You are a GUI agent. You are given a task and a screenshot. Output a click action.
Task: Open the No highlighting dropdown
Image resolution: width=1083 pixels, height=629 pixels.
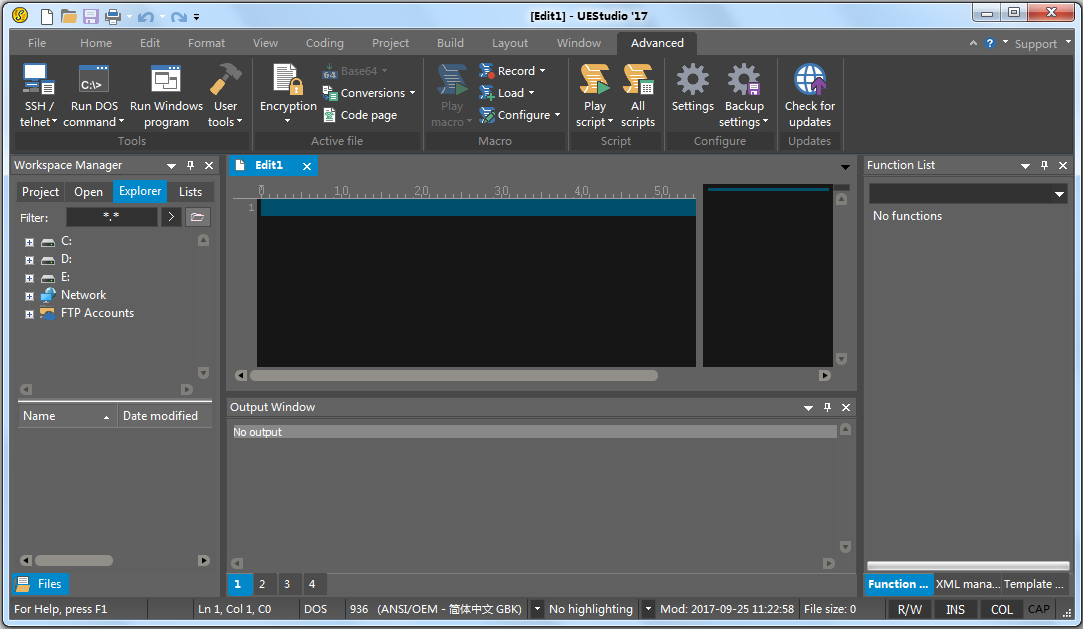[591, 608]
